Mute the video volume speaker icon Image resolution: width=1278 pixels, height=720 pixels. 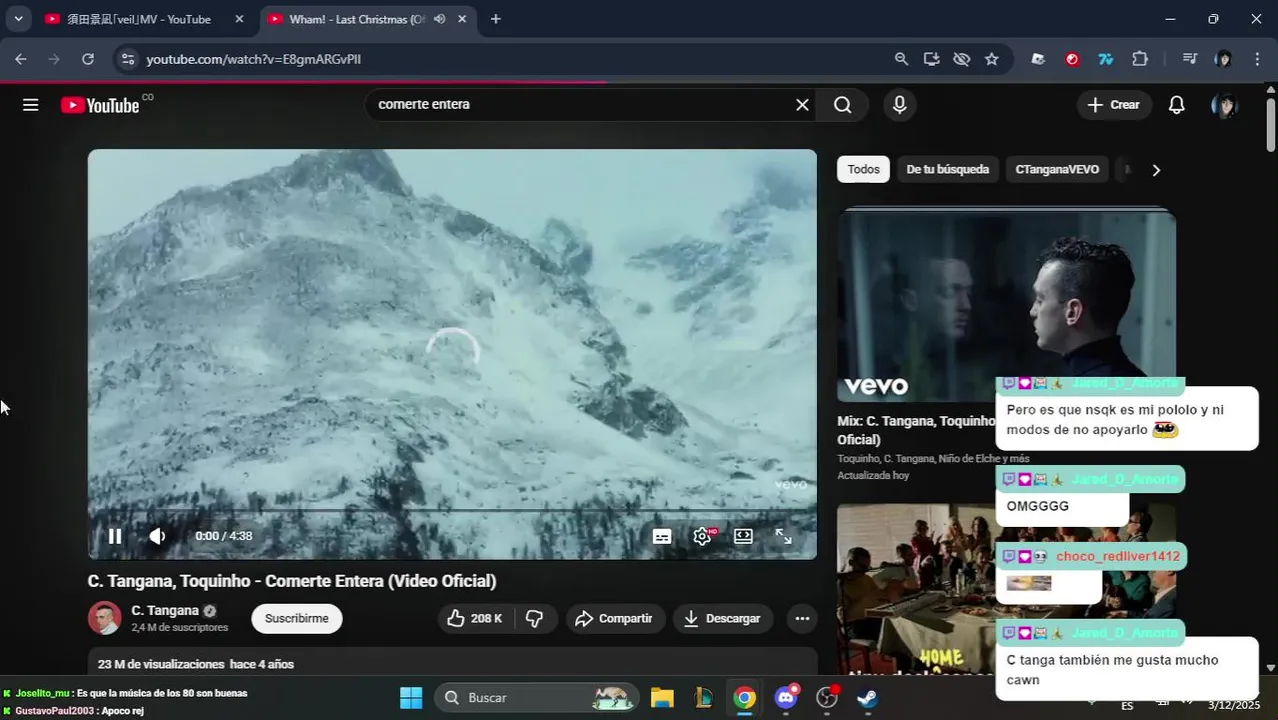(x=157, y=536)
